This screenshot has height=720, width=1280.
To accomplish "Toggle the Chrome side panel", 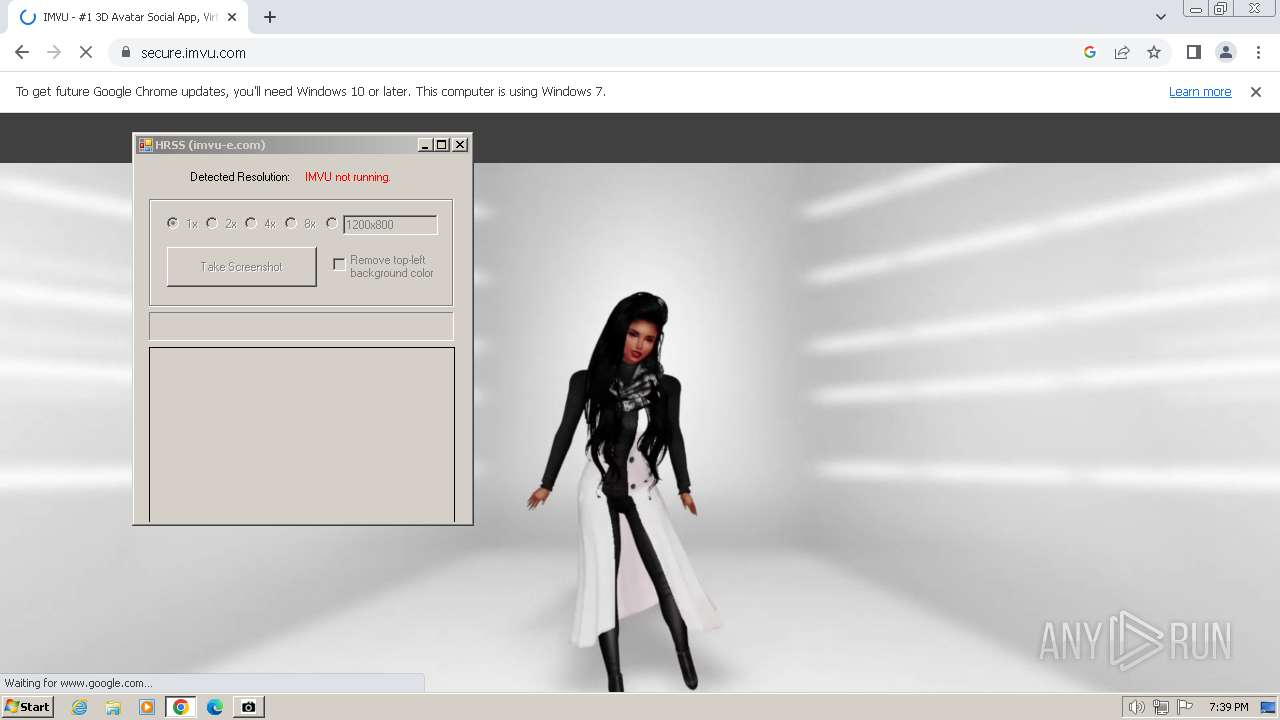I will point(1193,52).
